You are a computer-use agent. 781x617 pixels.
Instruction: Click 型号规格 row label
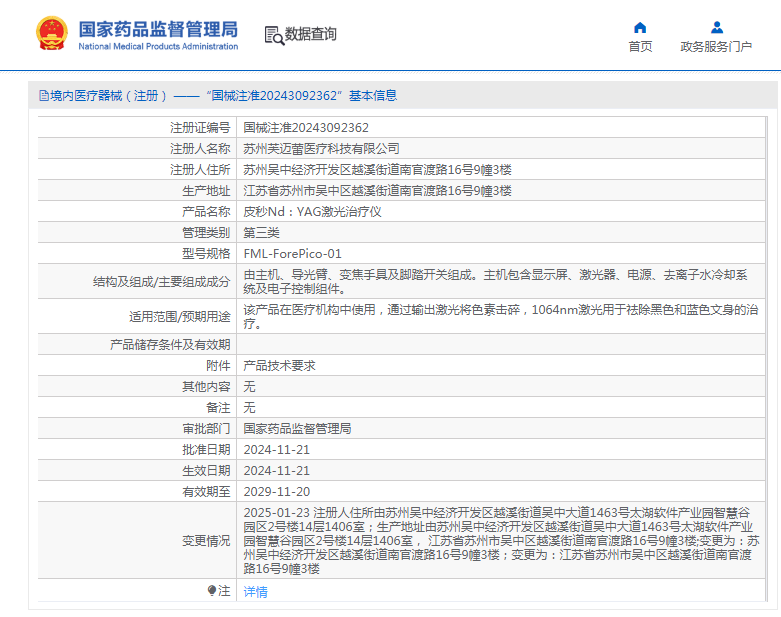(206, 254)
